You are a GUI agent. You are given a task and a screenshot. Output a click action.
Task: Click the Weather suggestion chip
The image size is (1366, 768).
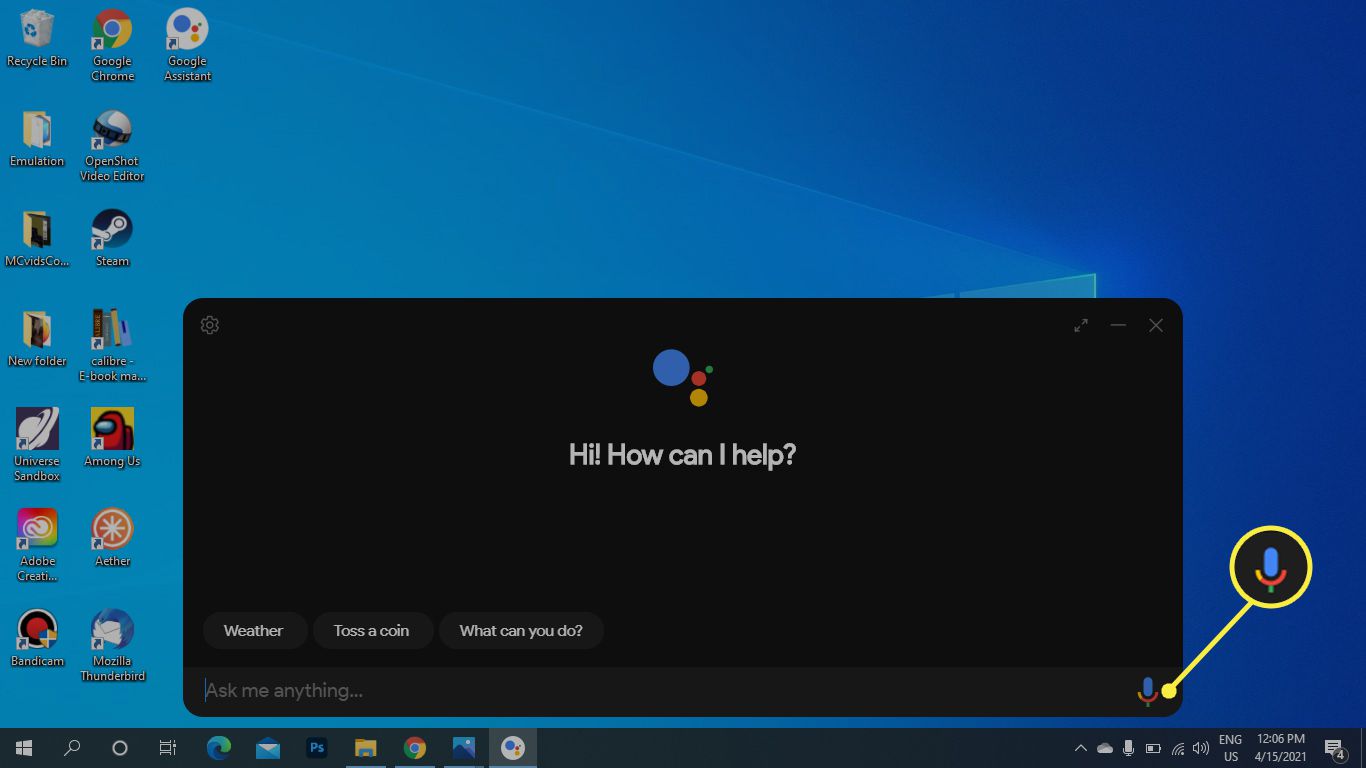tap(253, 631)
